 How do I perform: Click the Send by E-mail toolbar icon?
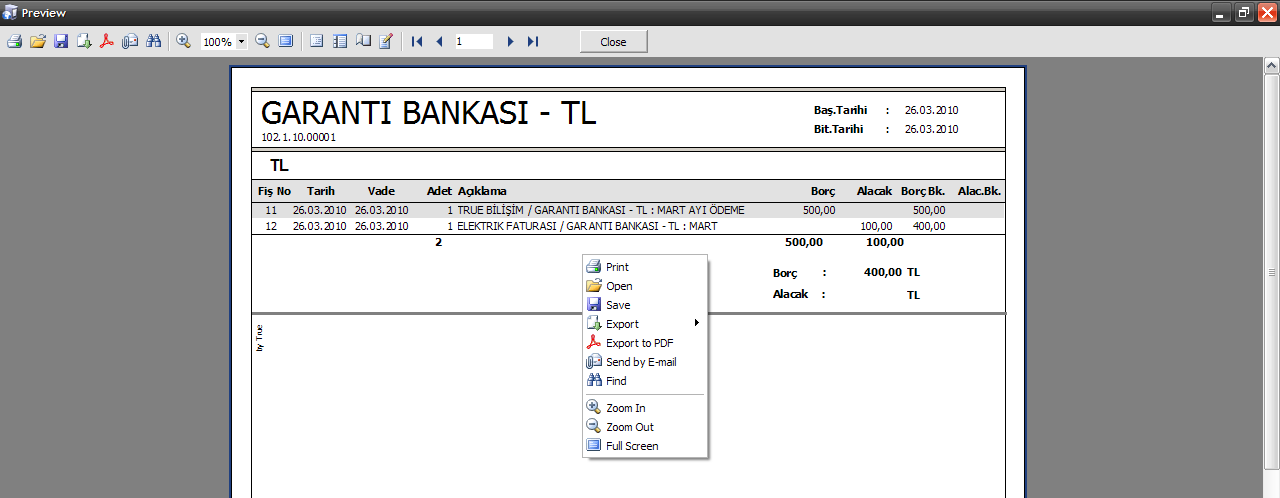pyautogui.click(x=130, y=41)
